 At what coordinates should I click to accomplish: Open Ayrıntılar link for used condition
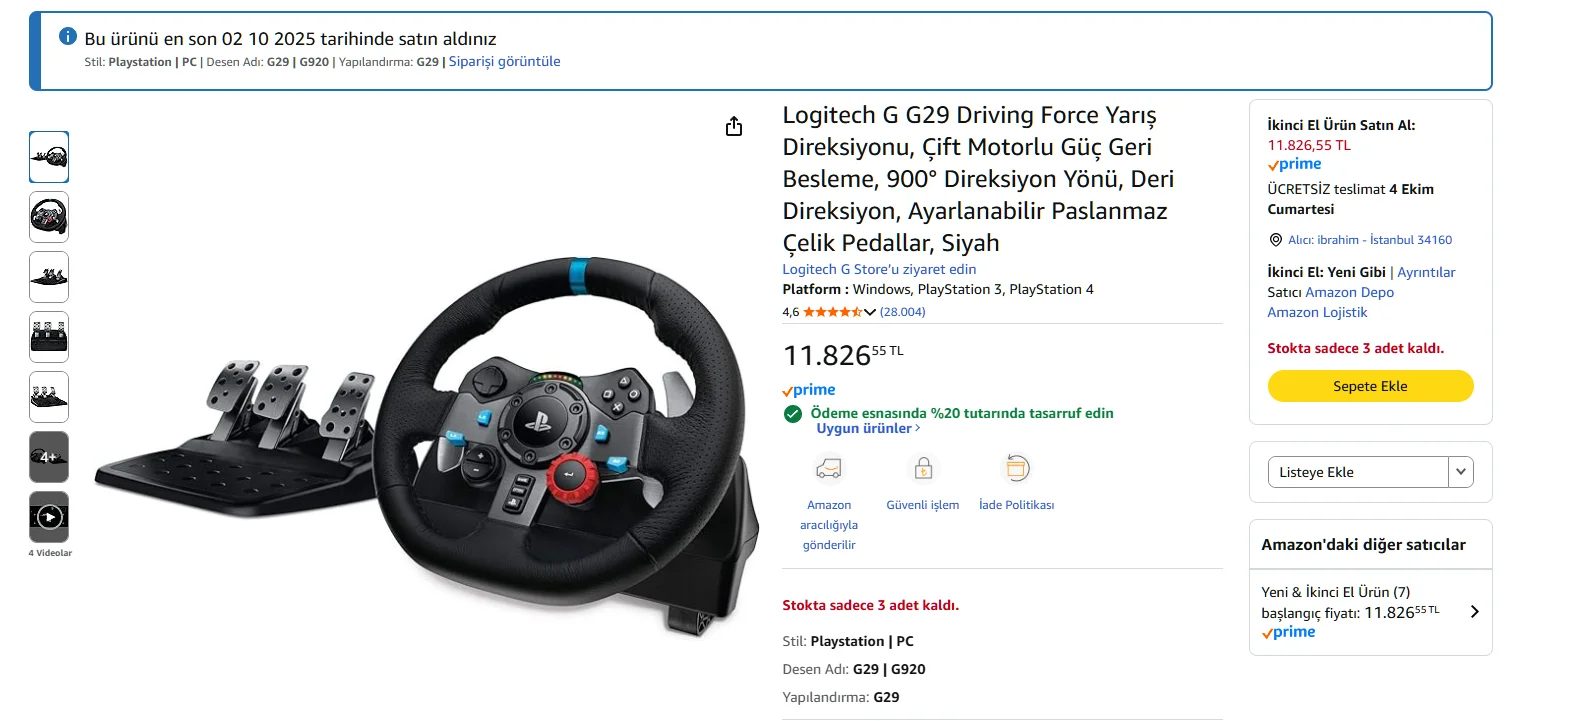point(1426,272)
